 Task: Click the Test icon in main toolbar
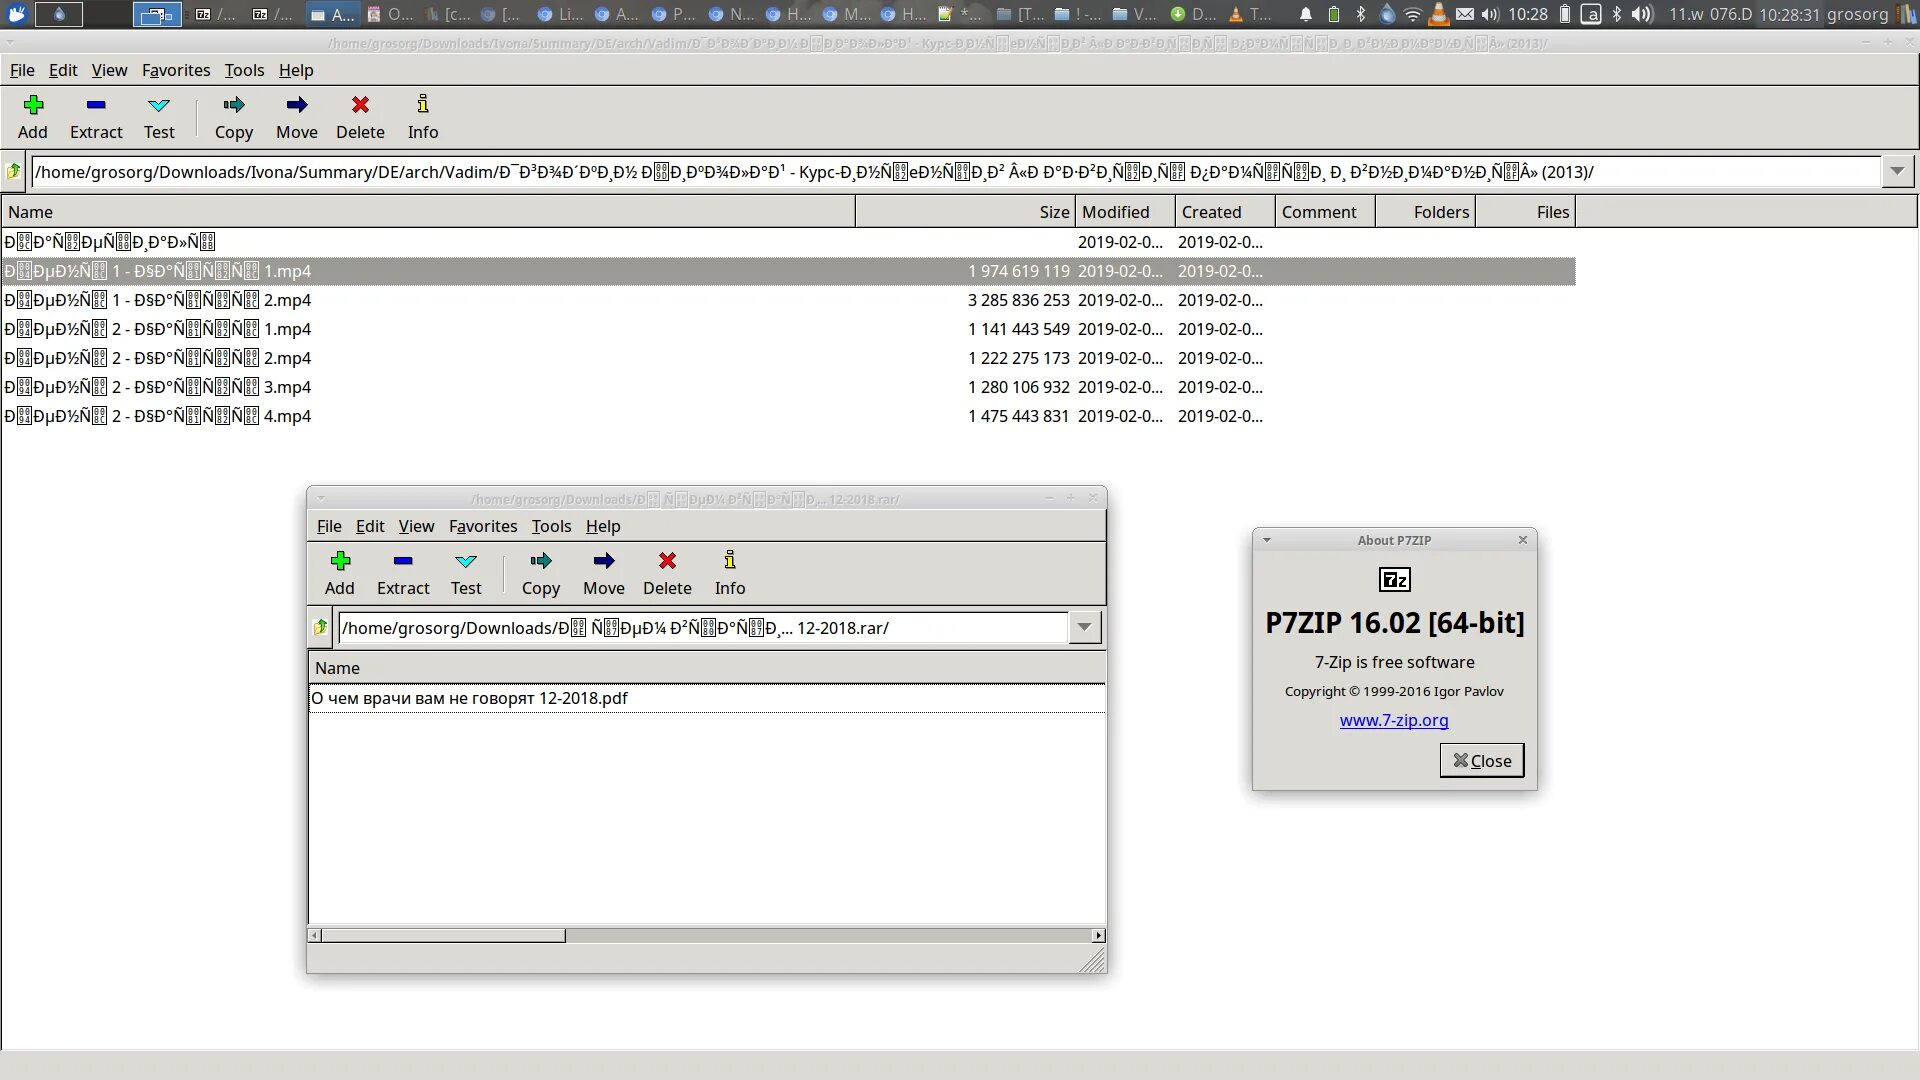[x=158, y=105]
